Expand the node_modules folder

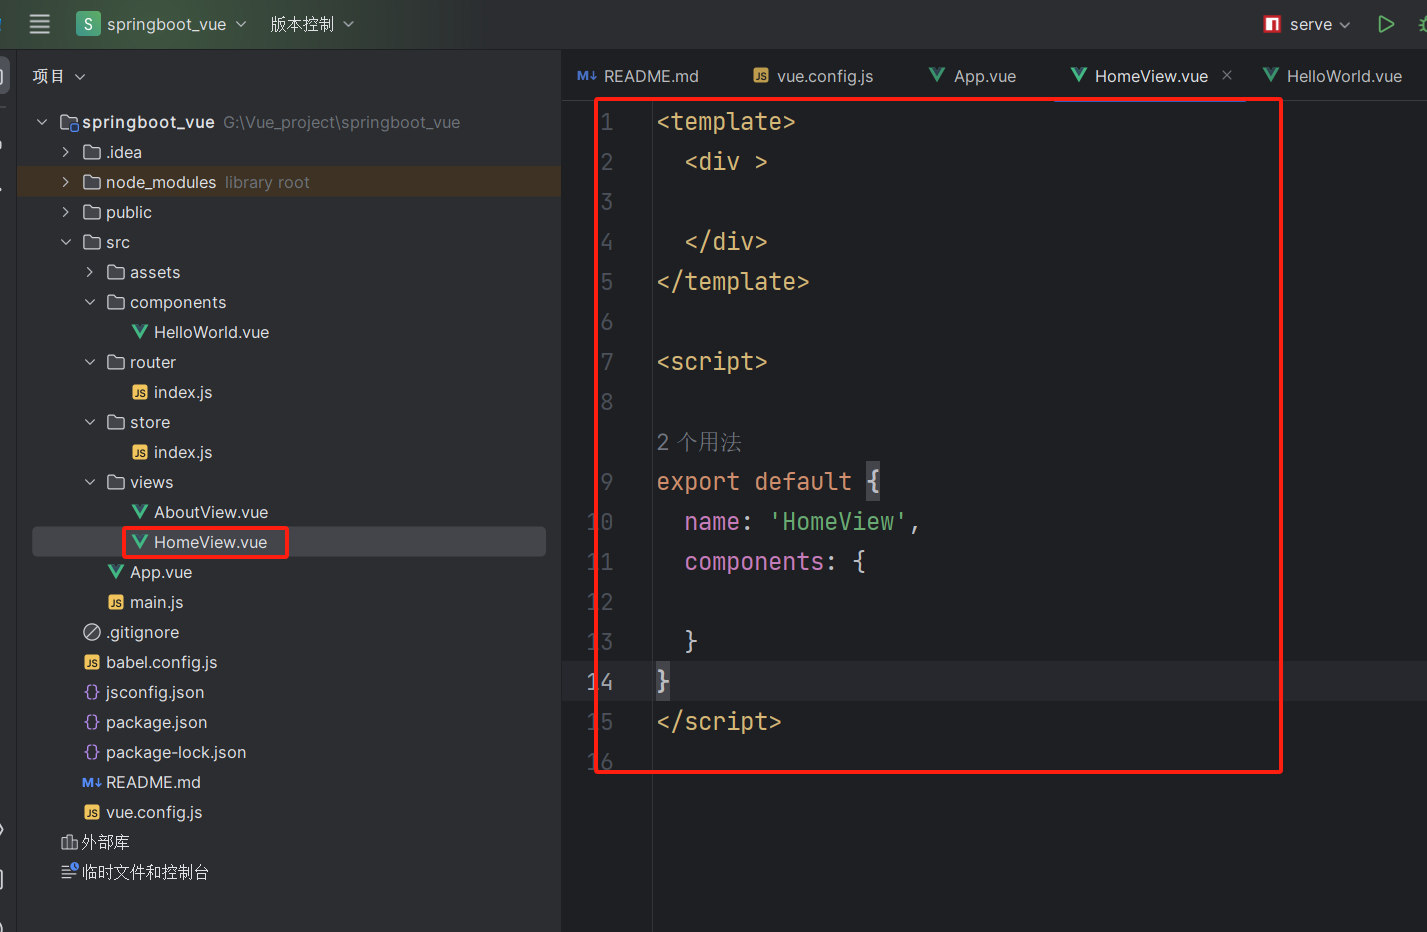pyautogui.click(x=66, y=182)
